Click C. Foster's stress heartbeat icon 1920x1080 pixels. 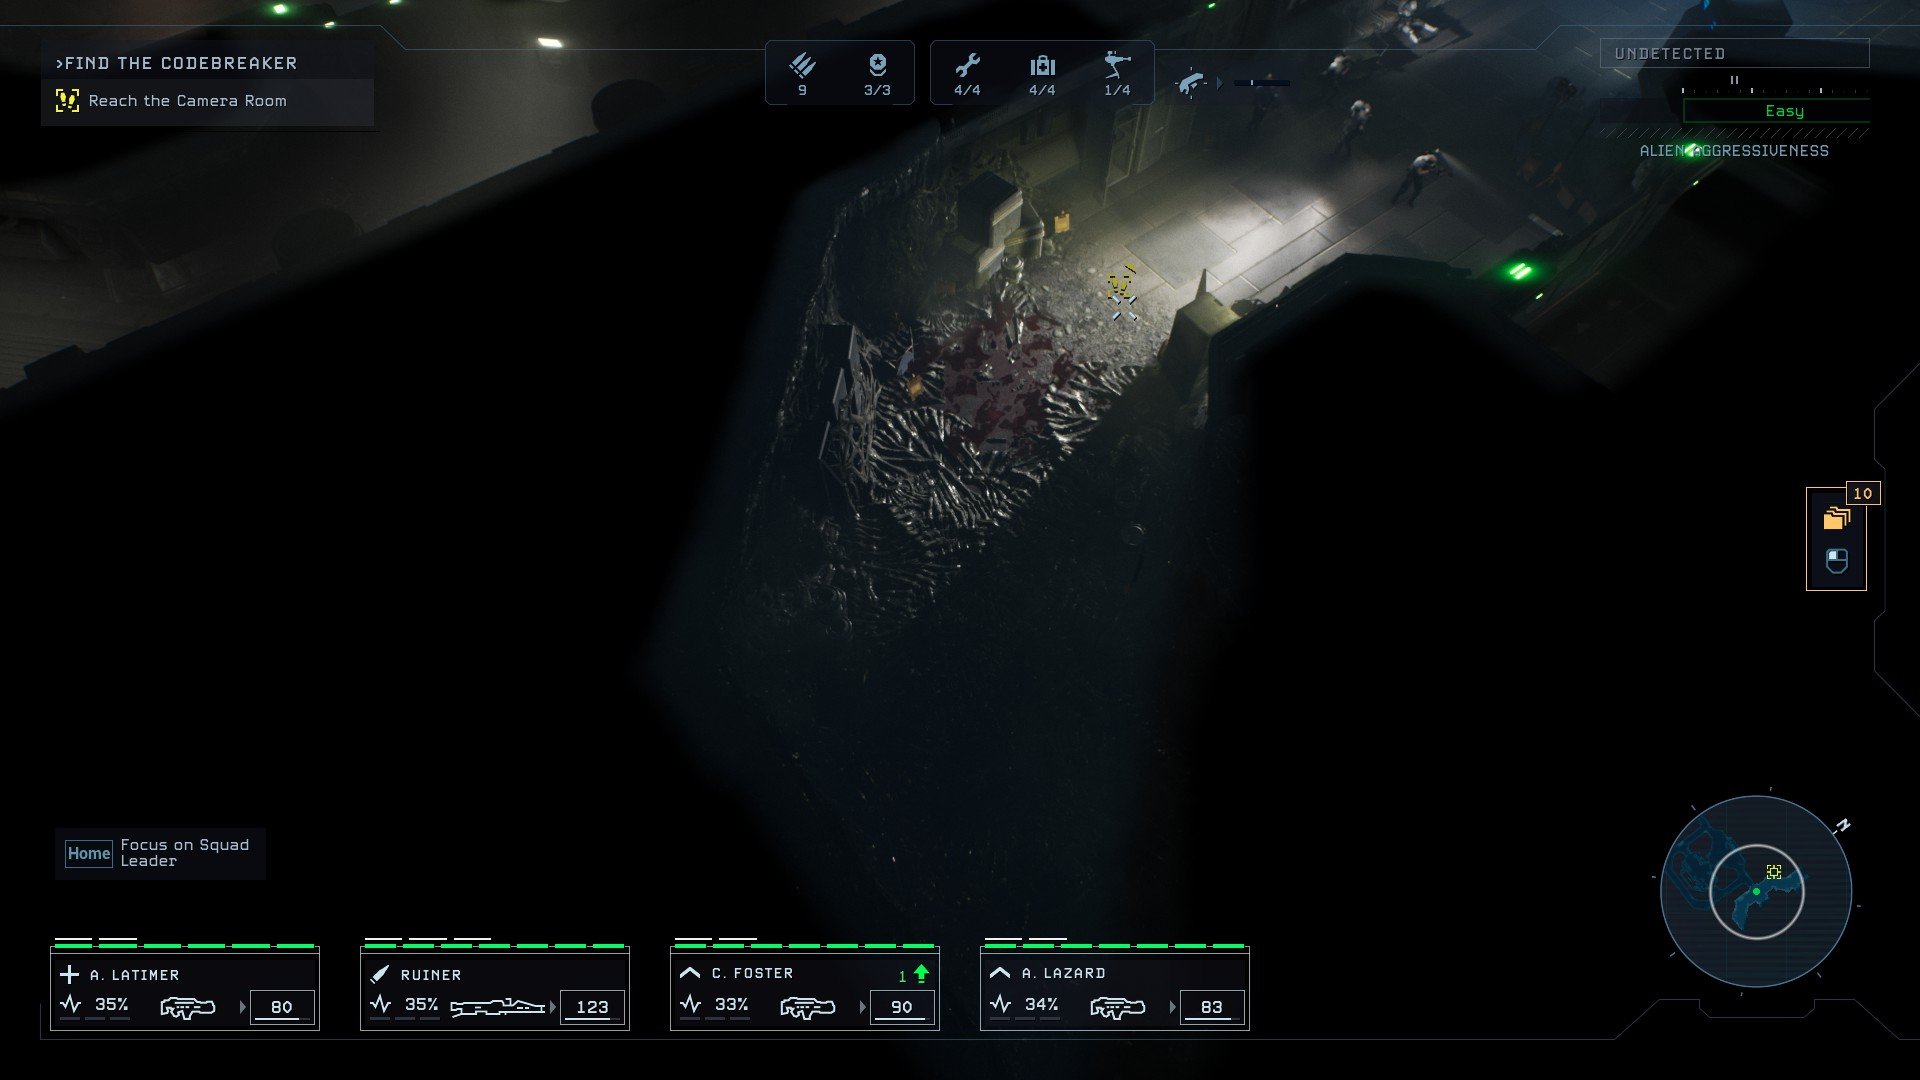pyautogui.click(x=691, y=1004)
